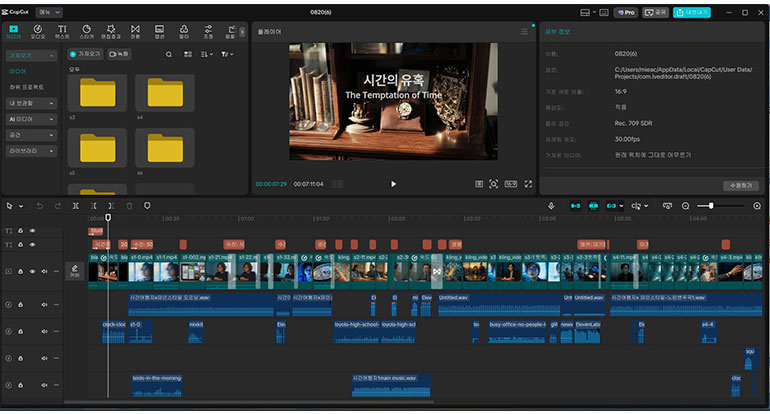Play the video preview

click(393, 184)
